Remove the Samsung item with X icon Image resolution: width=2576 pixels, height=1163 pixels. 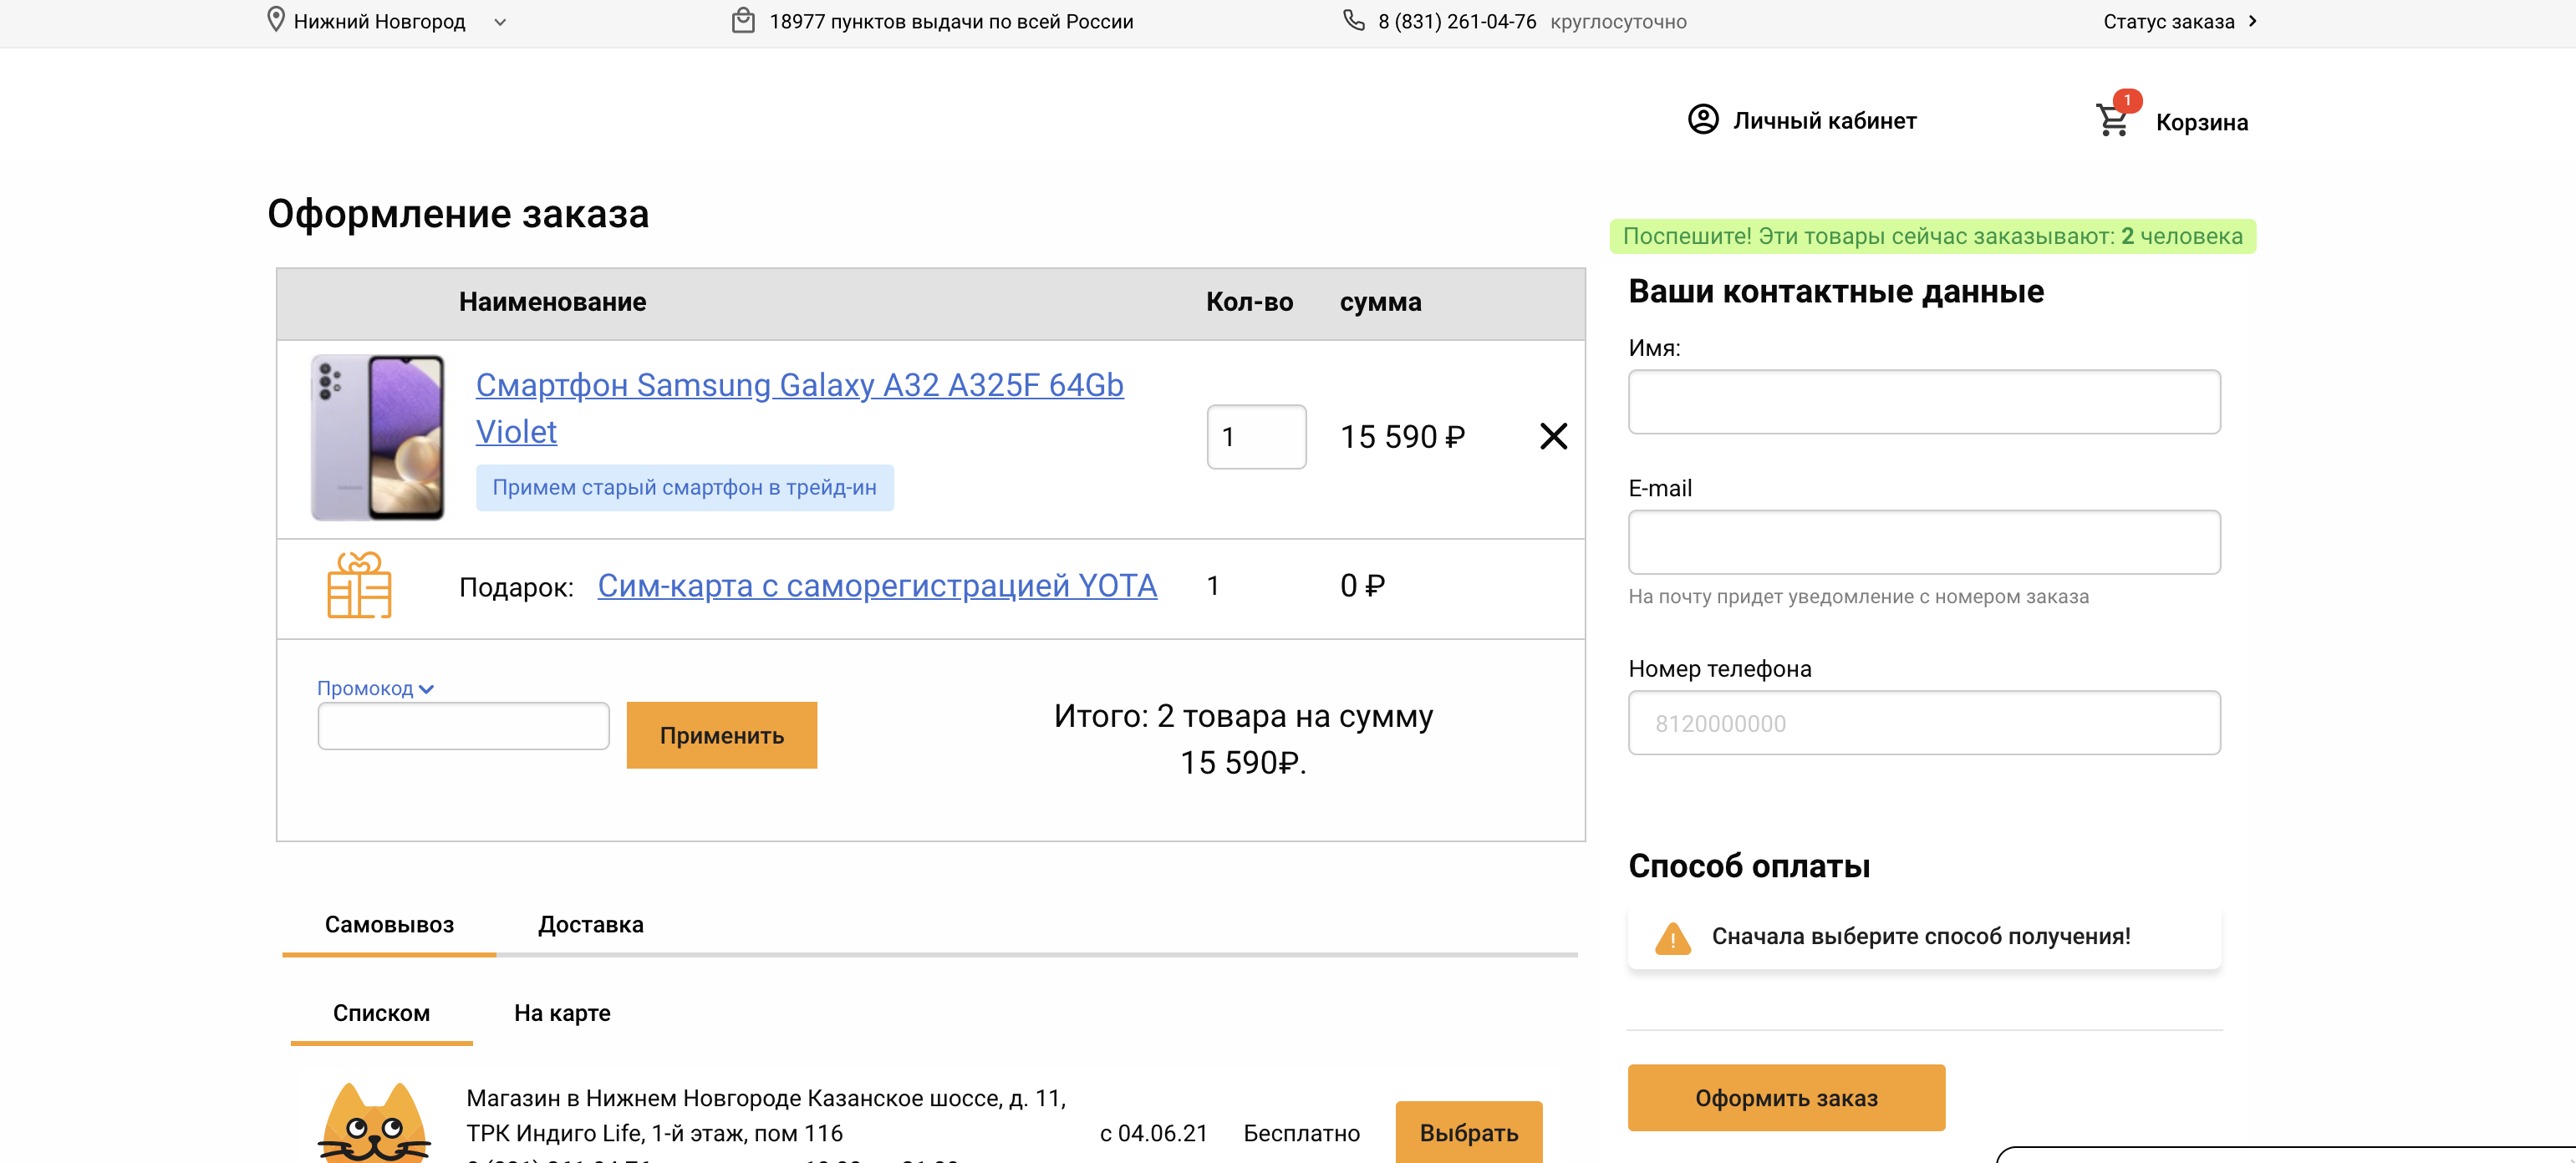pyautogui.click(x=1553, y=436)
